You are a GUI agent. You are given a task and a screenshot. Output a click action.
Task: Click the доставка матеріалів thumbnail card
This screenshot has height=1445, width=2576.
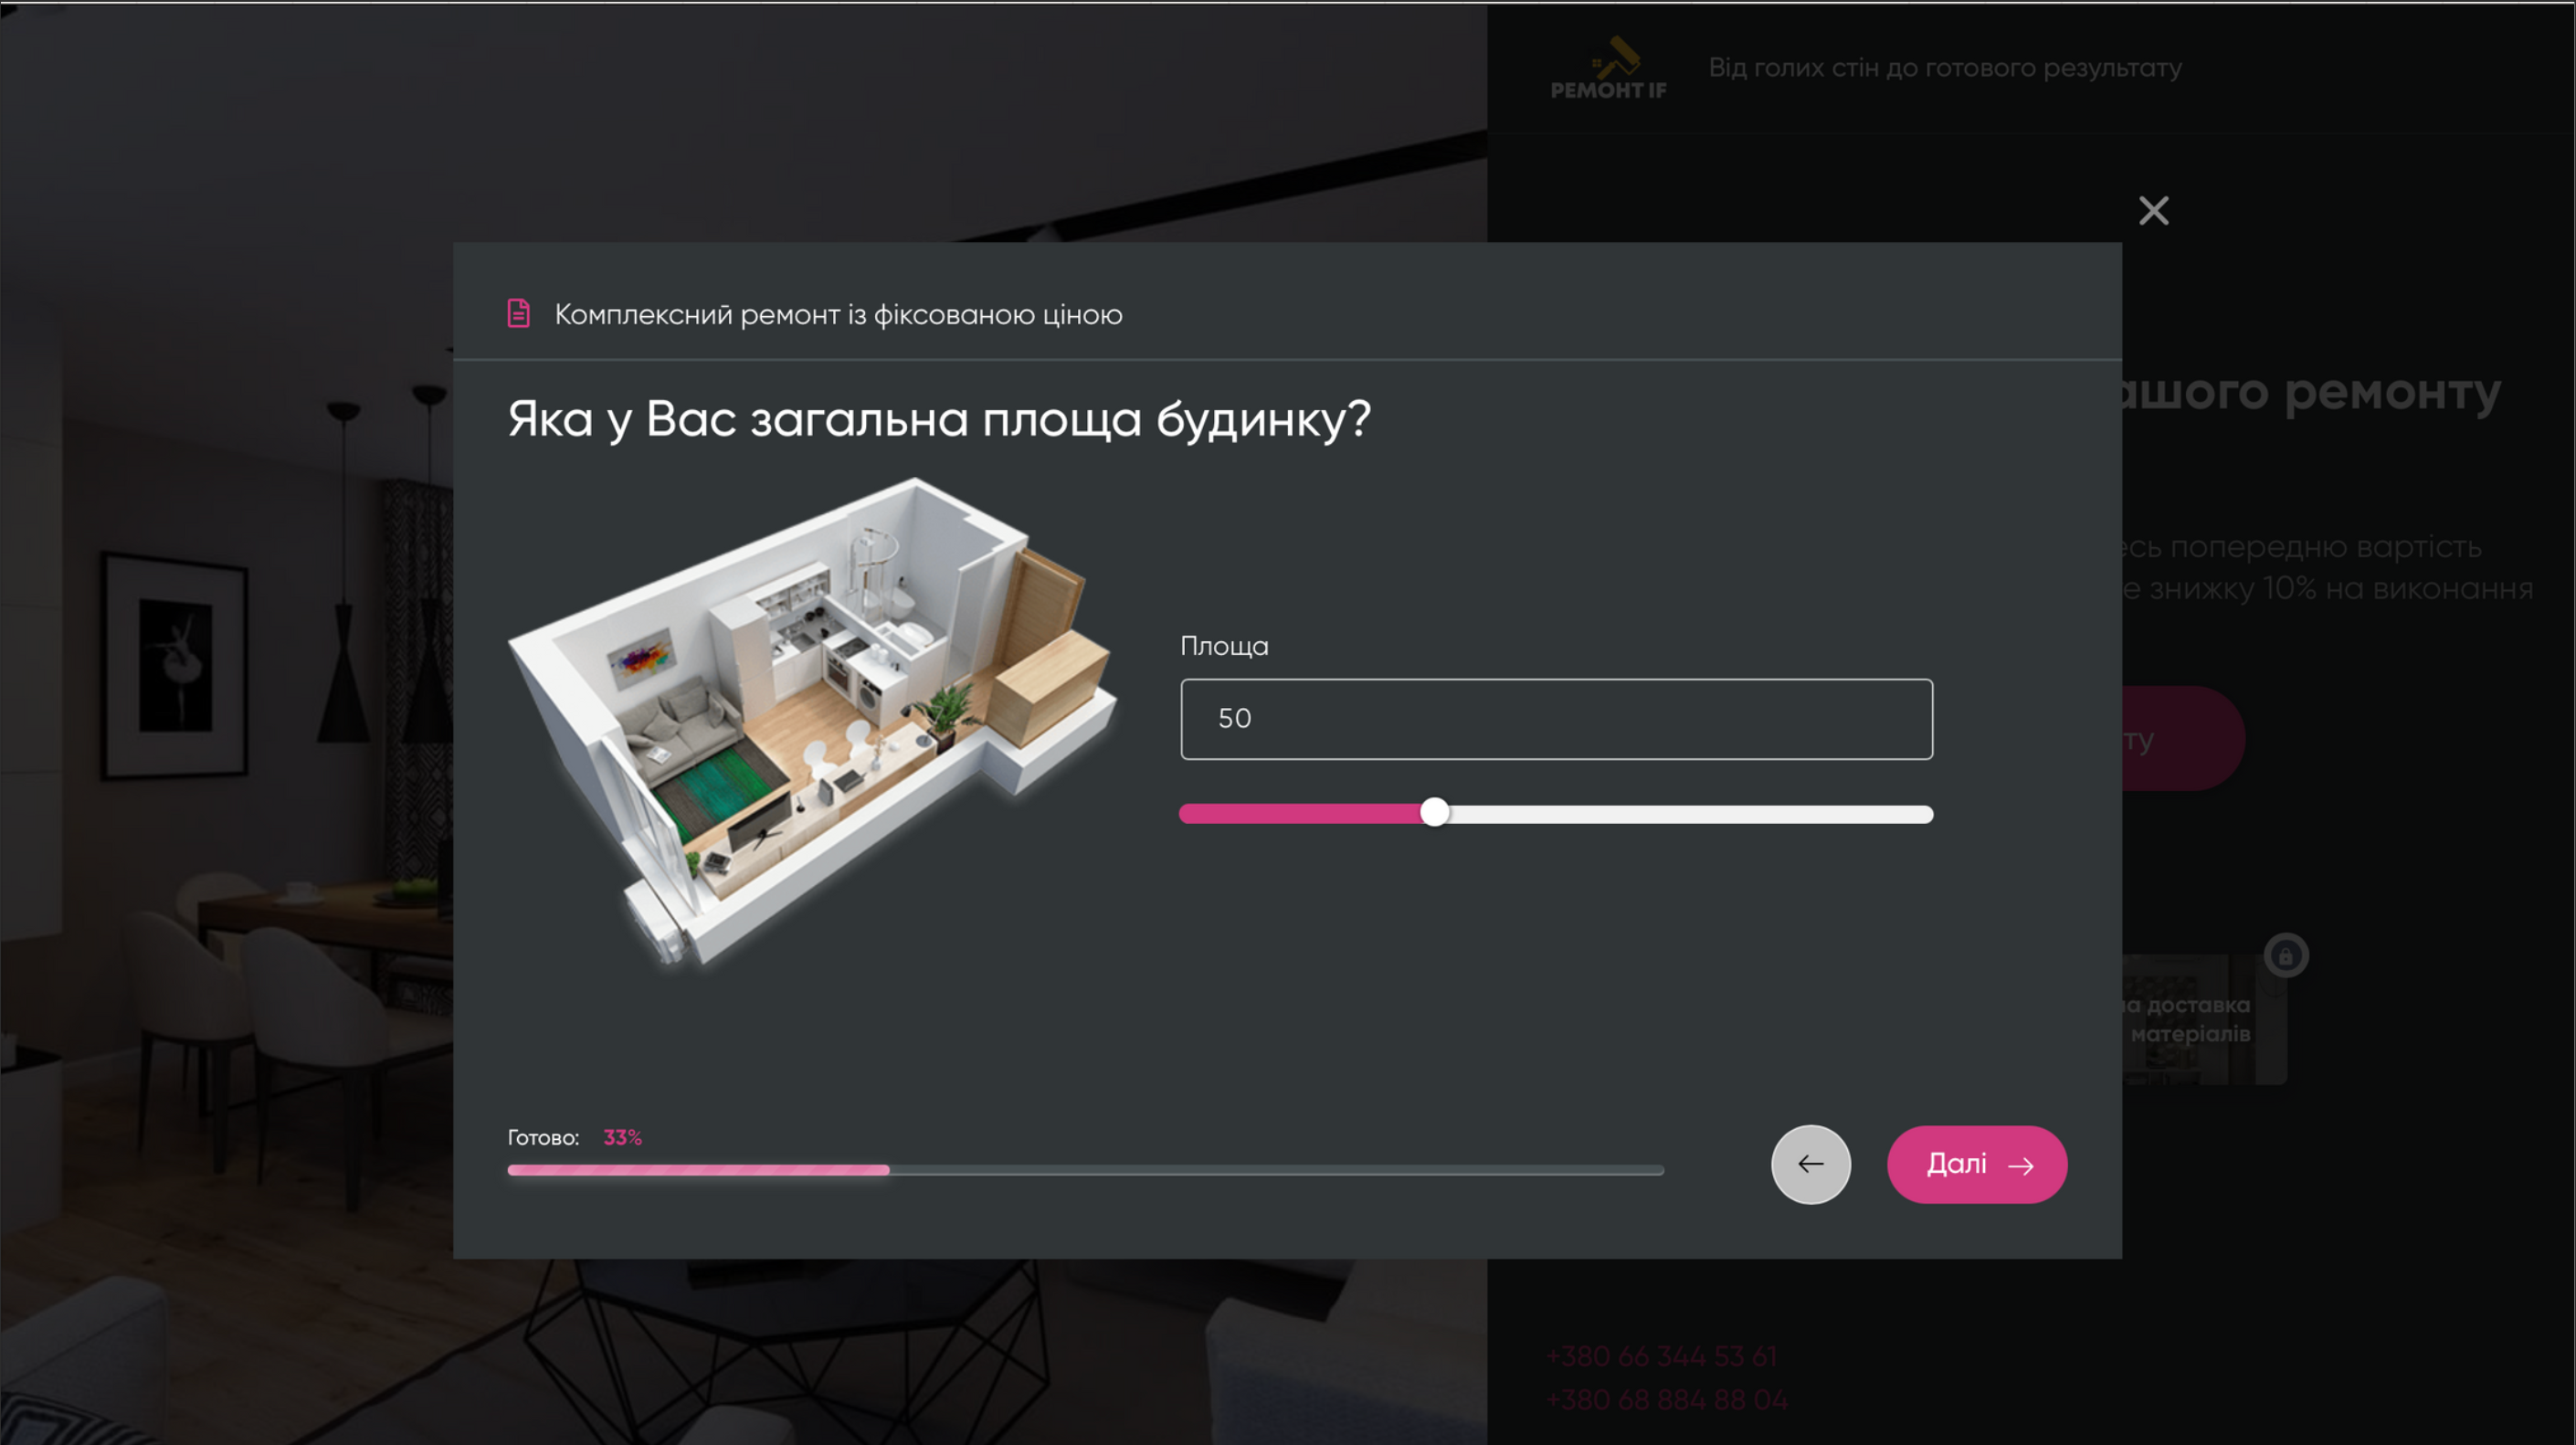pyautogui.click(x=2203, y=1018)
